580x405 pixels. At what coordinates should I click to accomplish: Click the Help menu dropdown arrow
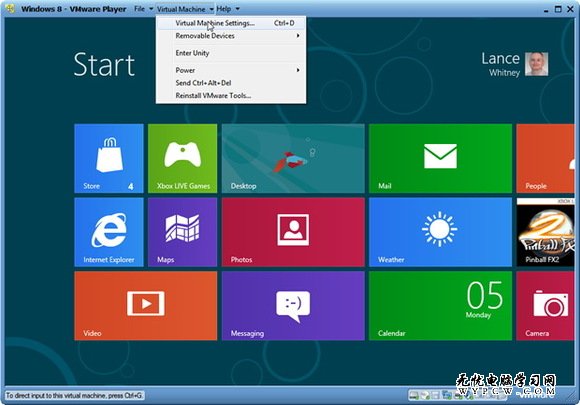click(237, 9)
